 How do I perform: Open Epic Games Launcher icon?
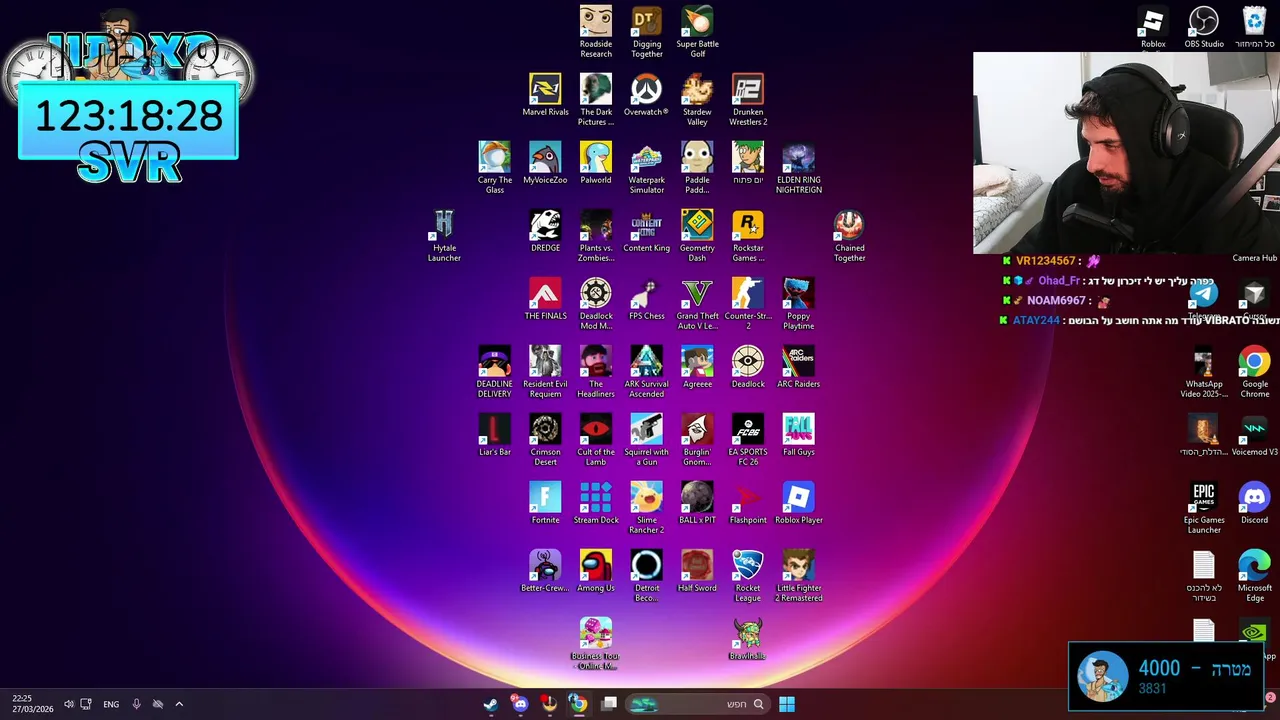click(x=1204, y=508)
